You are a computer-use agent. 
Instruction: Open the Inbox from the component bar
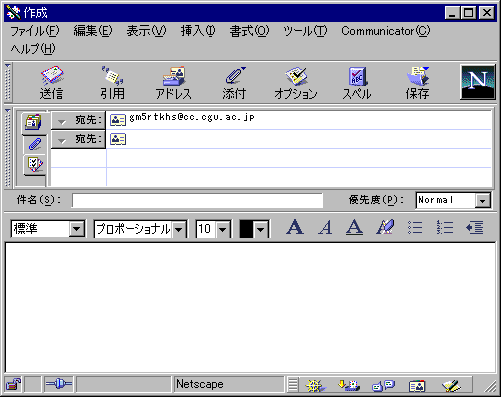(349, 385)
